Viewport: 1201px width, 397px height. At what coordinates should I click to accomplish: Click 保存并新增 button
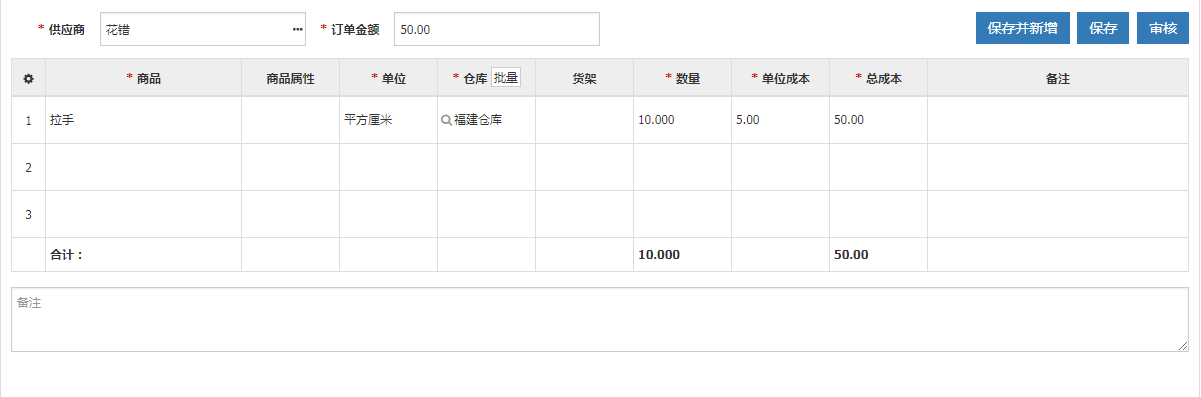click(x=1022, y=28)
